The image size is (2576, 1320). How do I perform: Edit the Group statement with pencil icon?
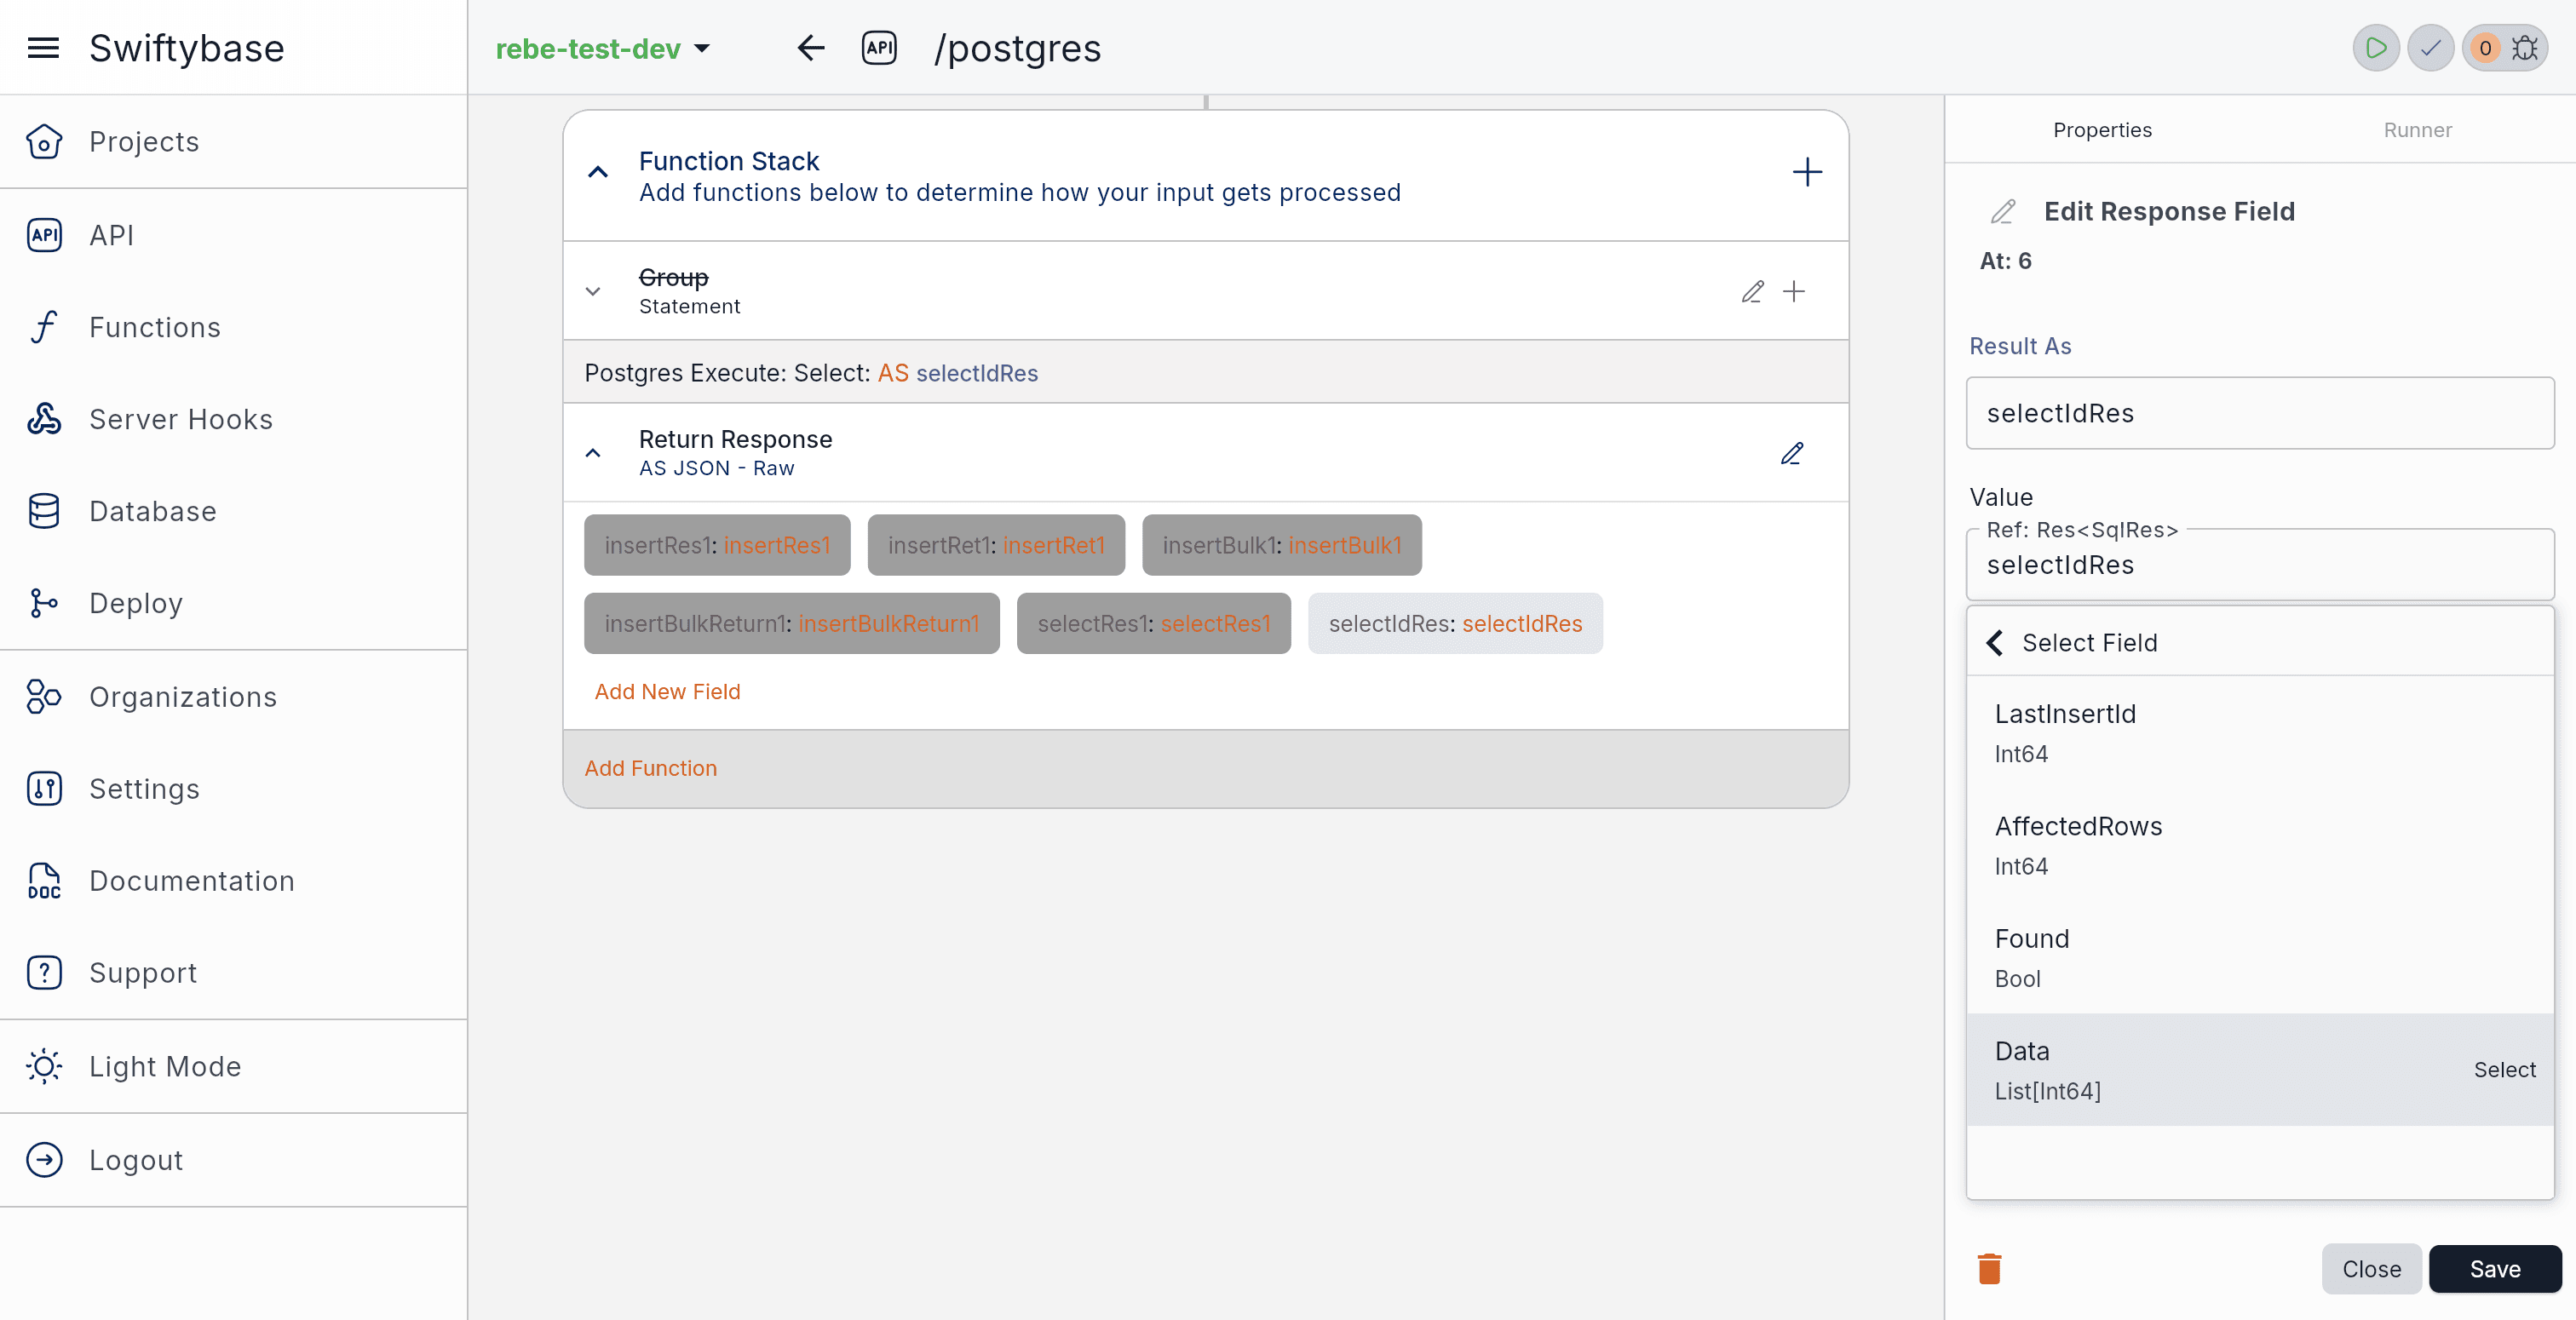tap(1753, 291)
